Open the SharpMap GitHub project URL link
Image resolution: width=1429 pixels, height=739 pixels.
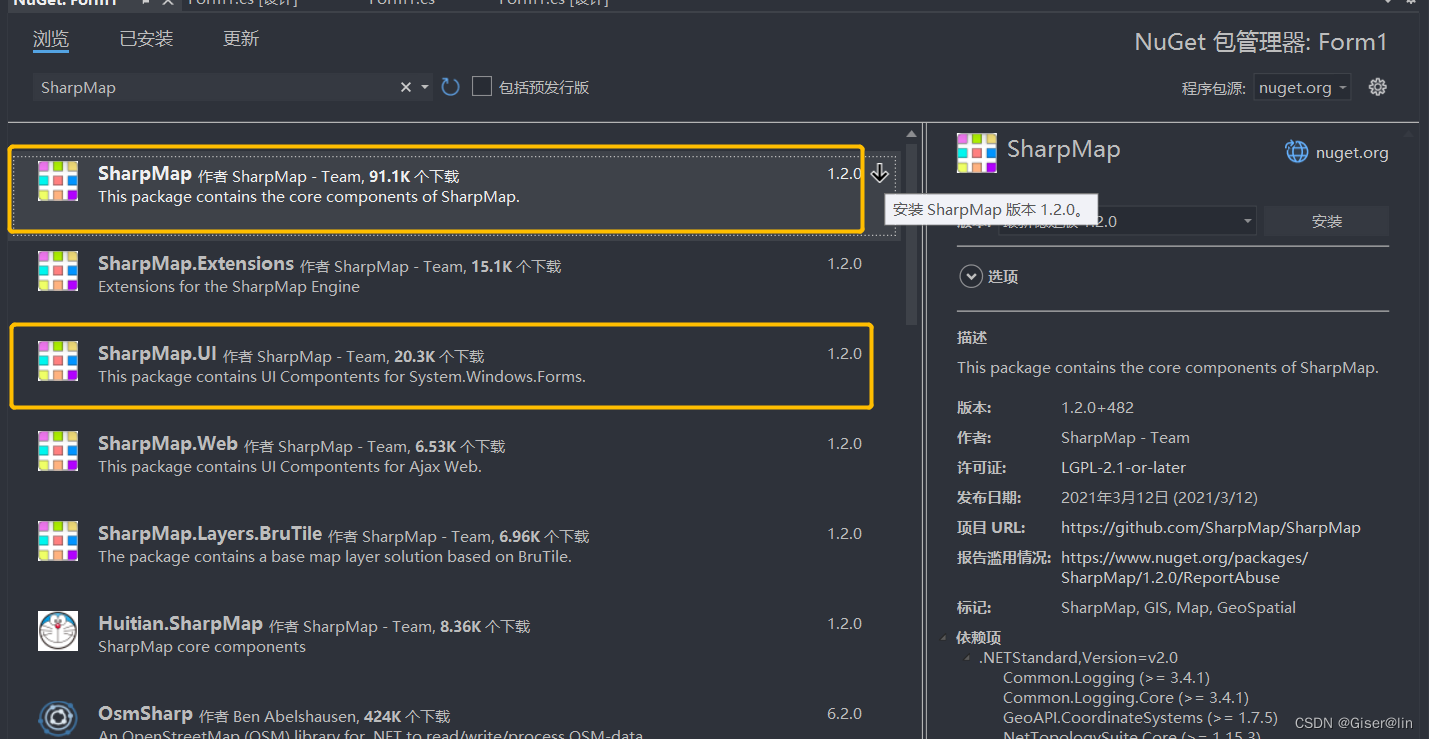coord(1211,527)
